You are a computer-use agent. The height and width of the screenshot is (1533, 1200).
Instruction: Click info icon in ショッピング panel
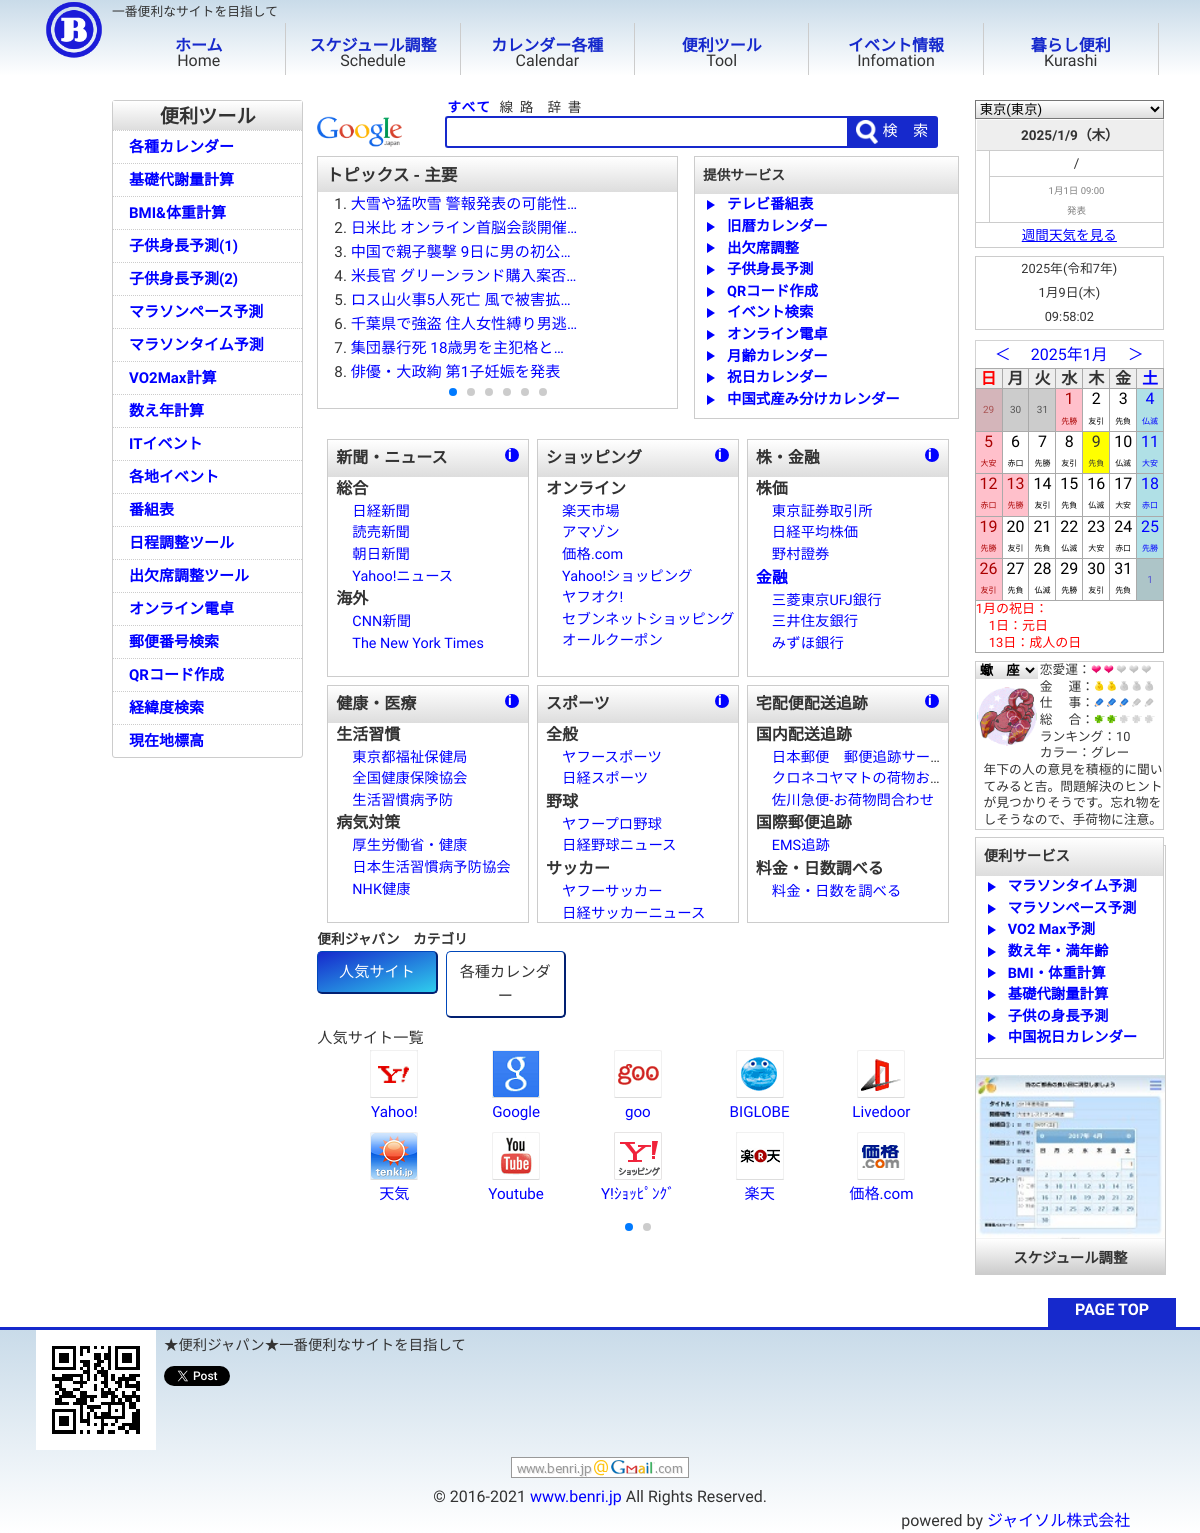tap(722, 455)
